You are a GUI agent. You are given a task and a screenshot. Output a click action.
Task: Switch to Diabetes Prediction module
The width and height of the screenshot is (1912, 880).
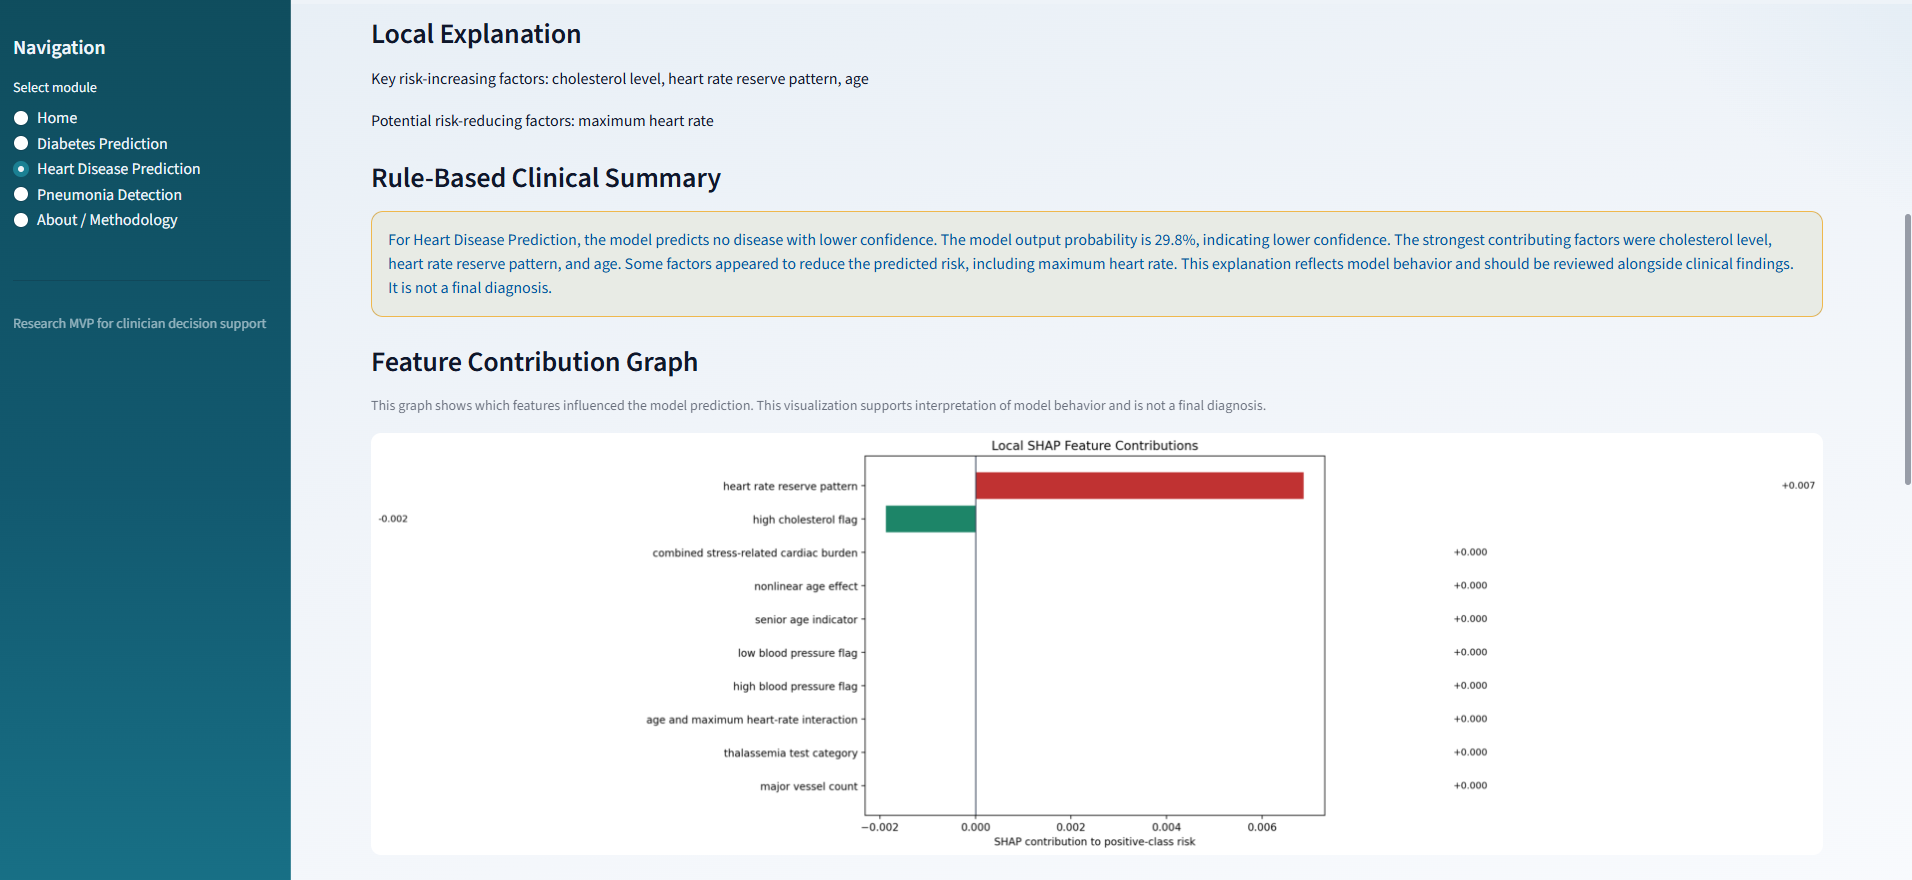(21, 144)
